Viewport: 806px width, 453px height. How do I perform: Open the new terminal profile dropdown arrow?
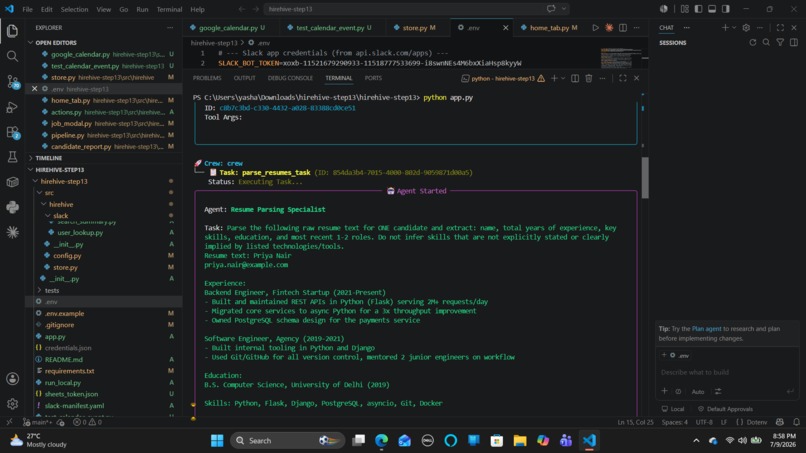[563, 78]
